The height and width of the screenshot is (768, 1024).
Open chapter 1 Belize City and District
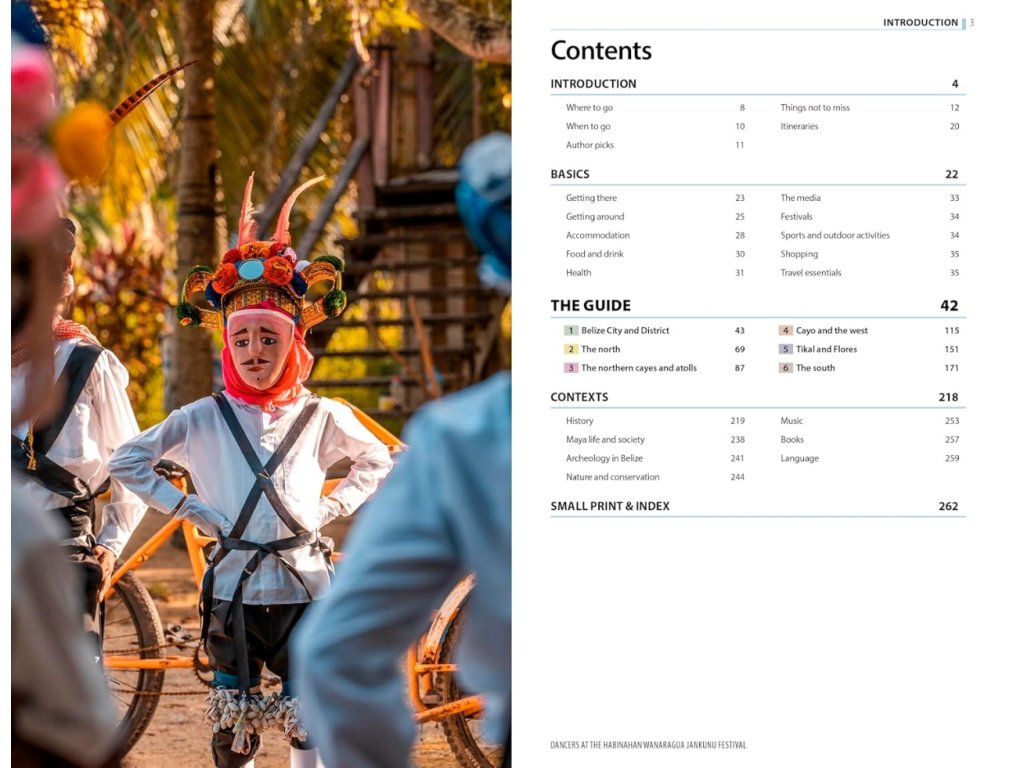click(x=625, y=330)
